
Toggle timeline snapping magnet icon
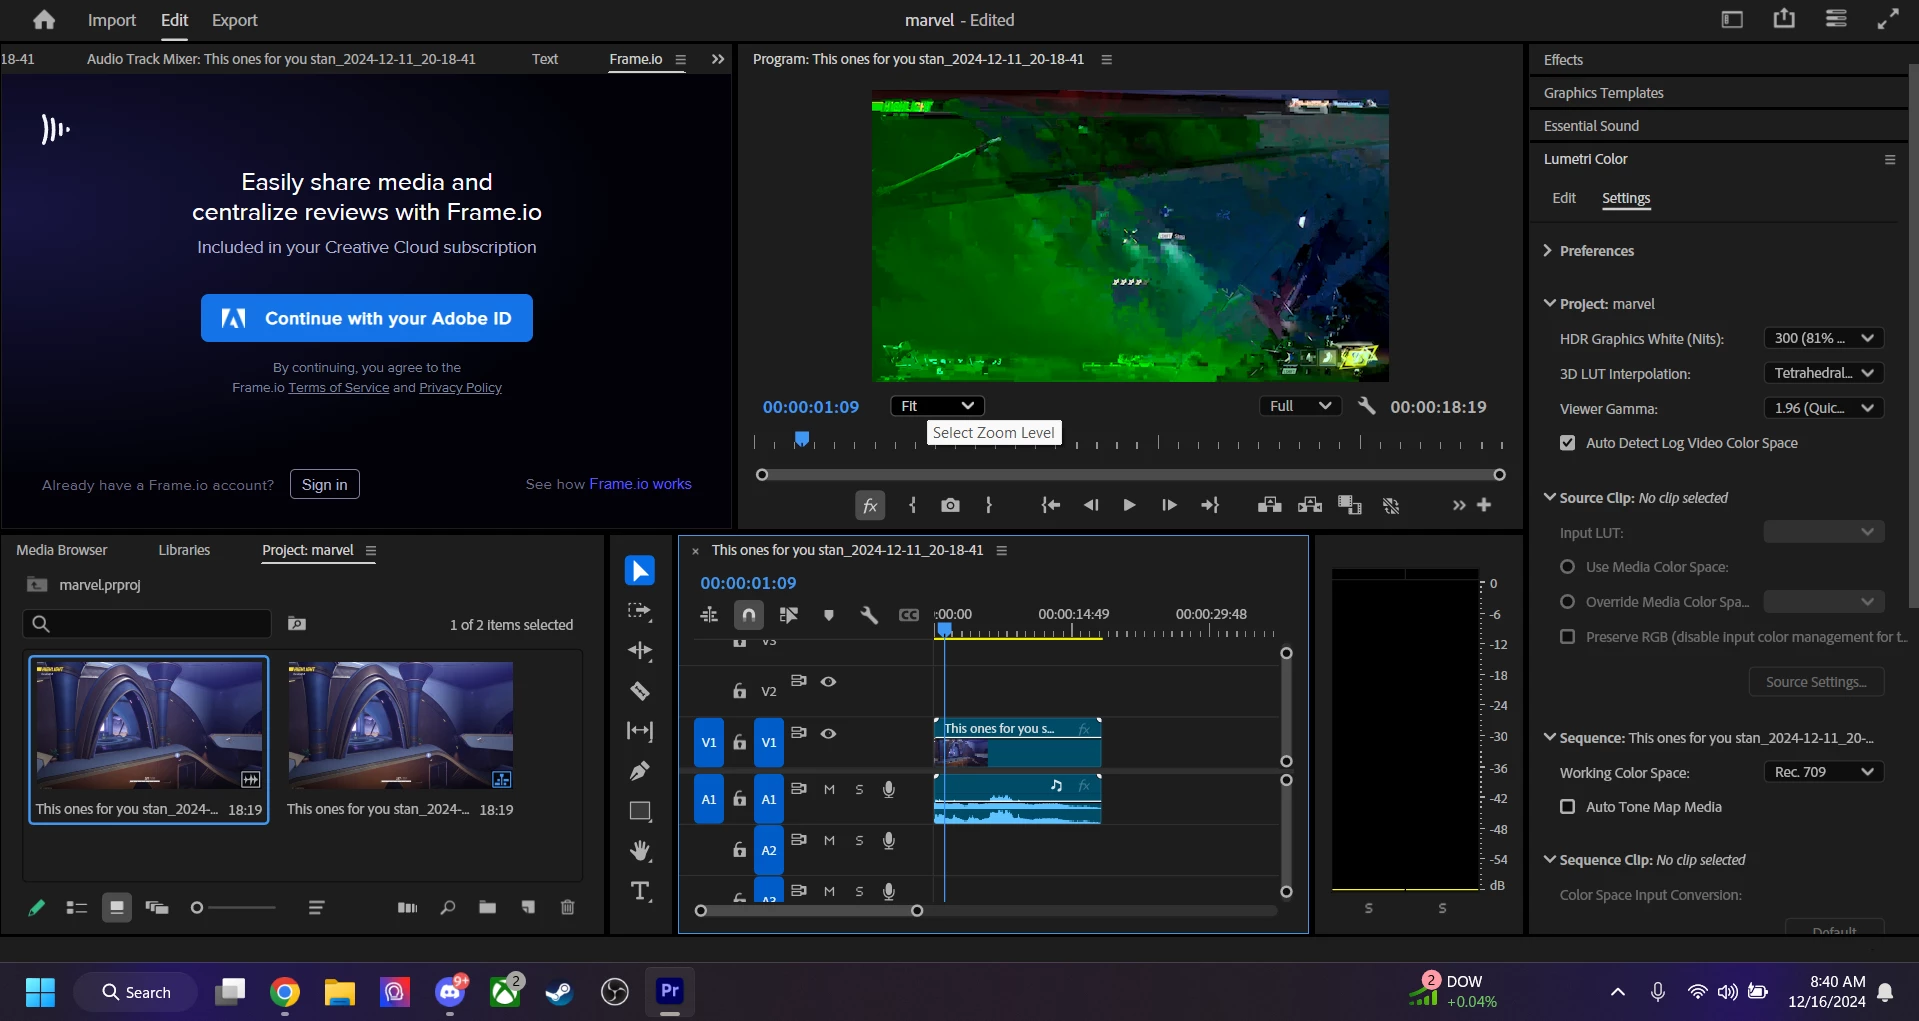(748, 615)
